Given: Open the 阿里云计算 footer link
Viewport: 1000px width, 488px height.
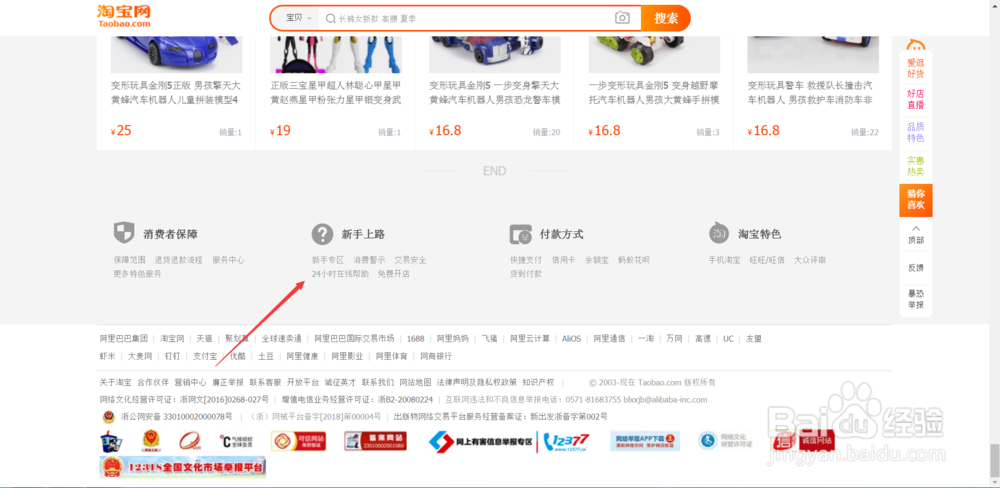Looking at the screenshot, I should point(530,339).
